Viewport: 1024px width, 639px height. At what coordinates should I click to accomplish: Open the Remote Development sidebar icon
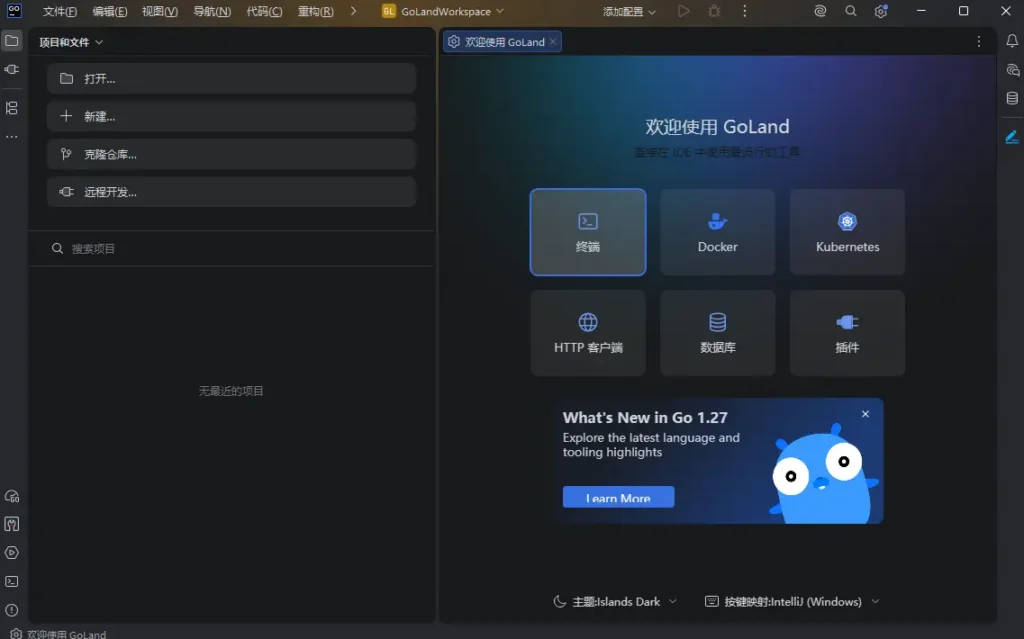click(x=12, y=69)
